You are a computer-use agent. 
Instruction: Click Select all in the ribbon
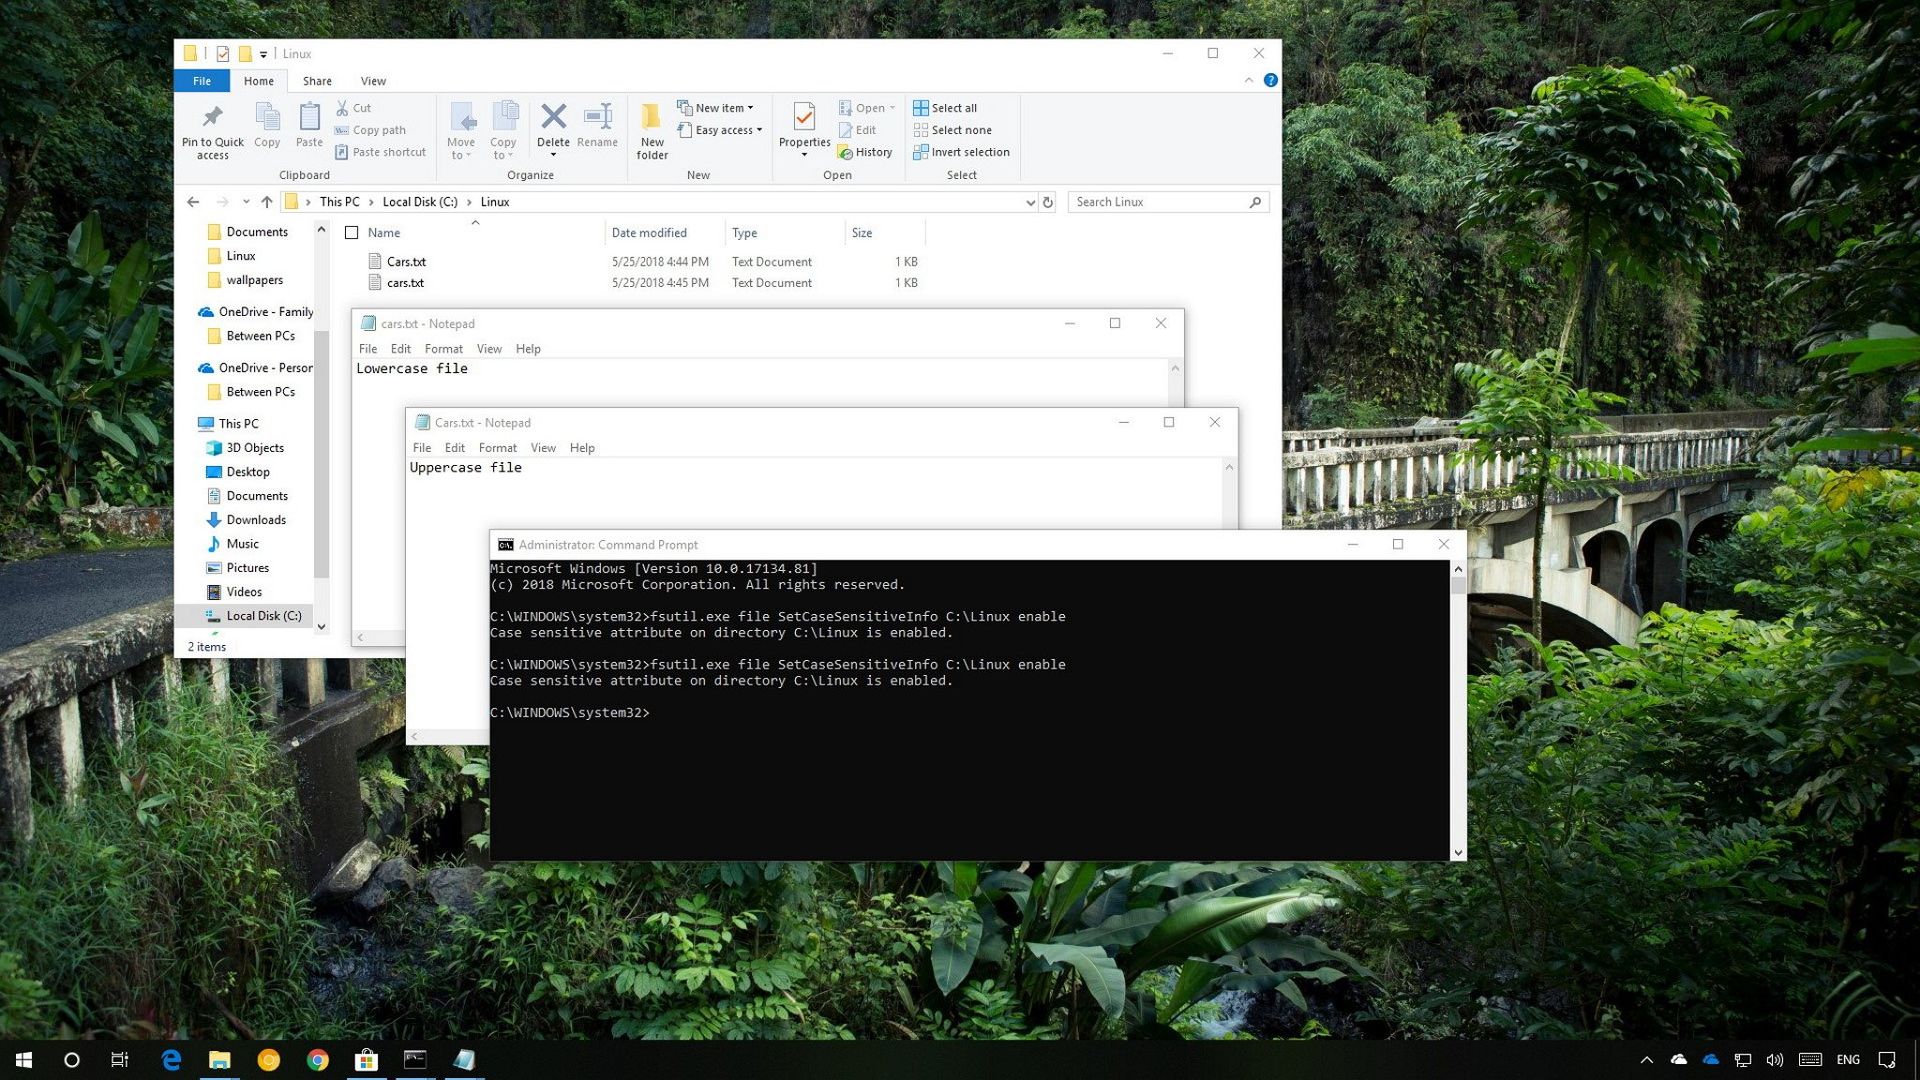(946, 107)
